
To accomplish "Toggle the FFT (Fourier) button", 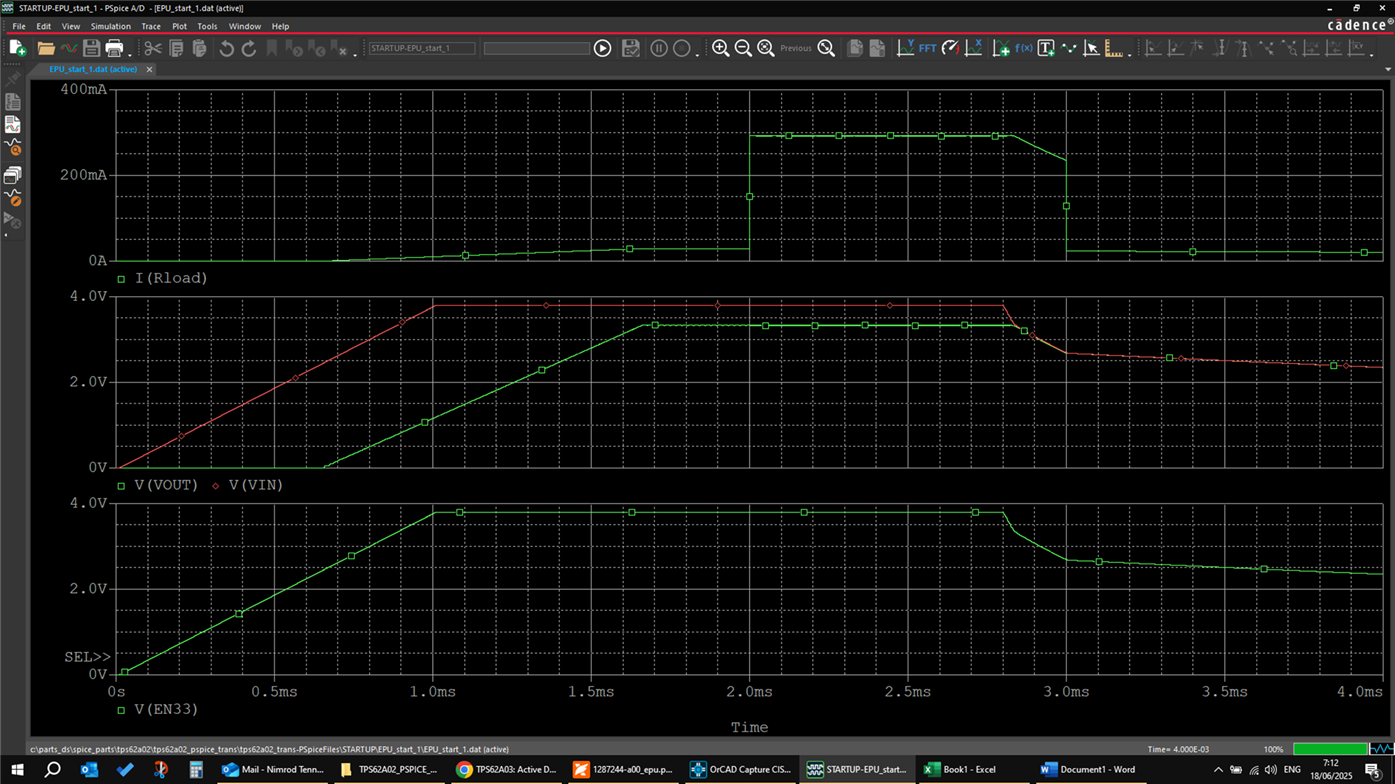I will pos(928,48).
